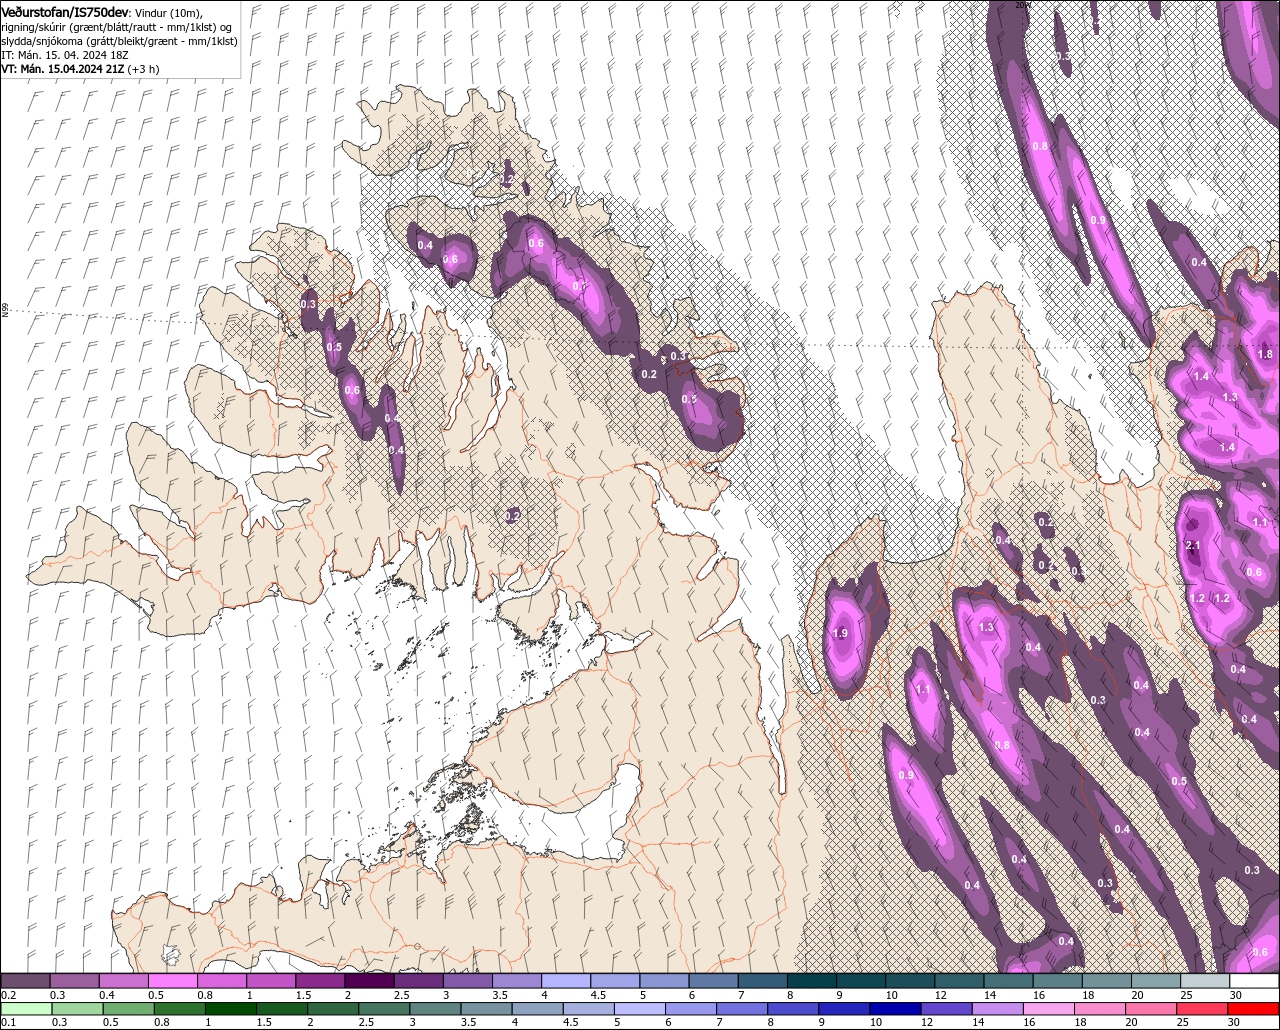Click the "1.8" snowfall value on the map
Screen dimensions: 1280x1030
pyautogui.click(x=1265, y=354)
